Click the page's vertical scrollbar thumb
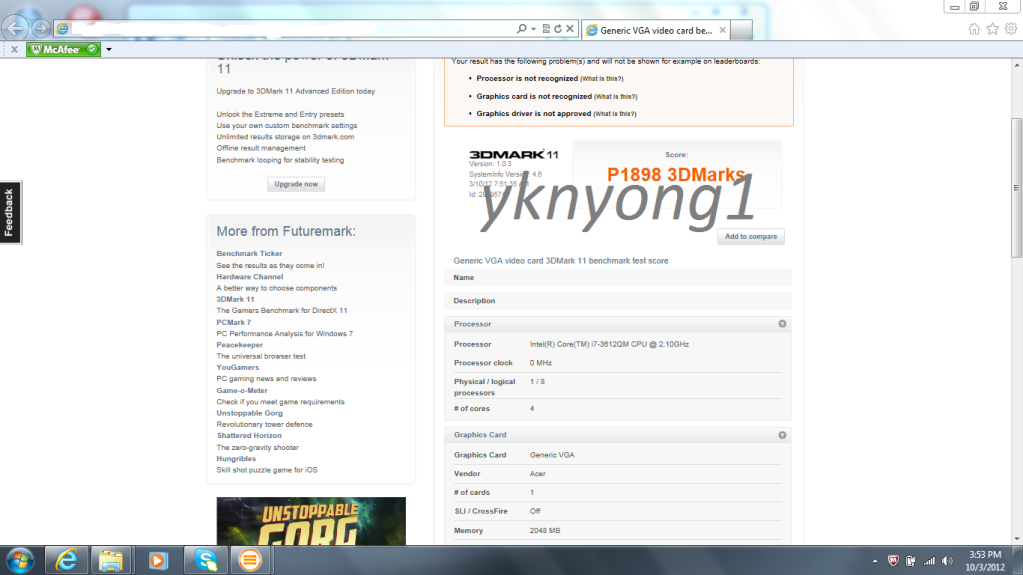Viewport: 1023px width, 575px height. pyautogui.click(x=1016, y=187)
